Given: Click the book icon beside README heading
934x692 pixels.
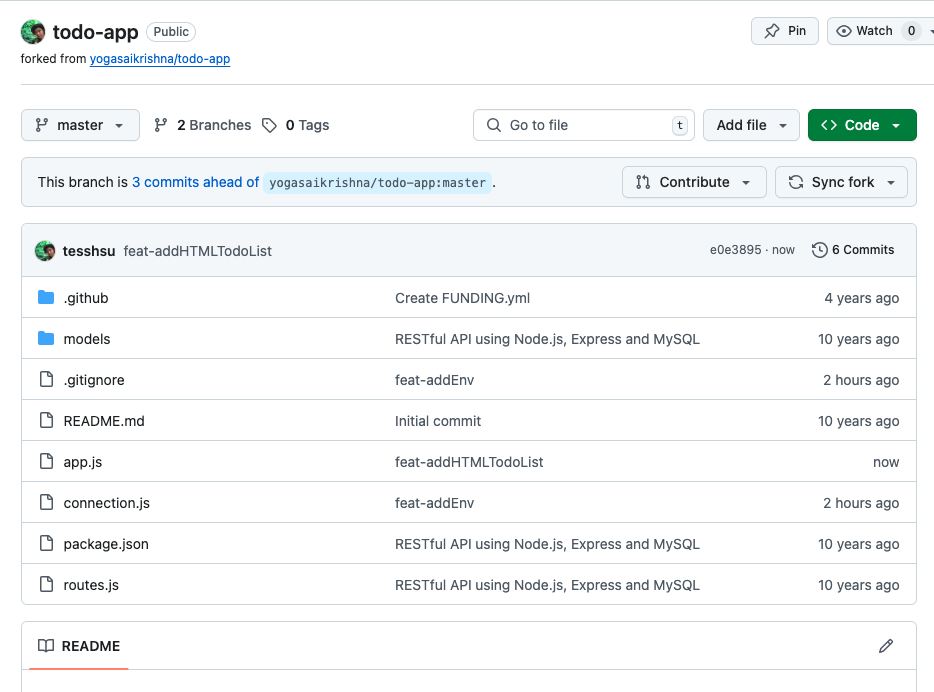Looking at the screenshot, I should coord(46,646).
